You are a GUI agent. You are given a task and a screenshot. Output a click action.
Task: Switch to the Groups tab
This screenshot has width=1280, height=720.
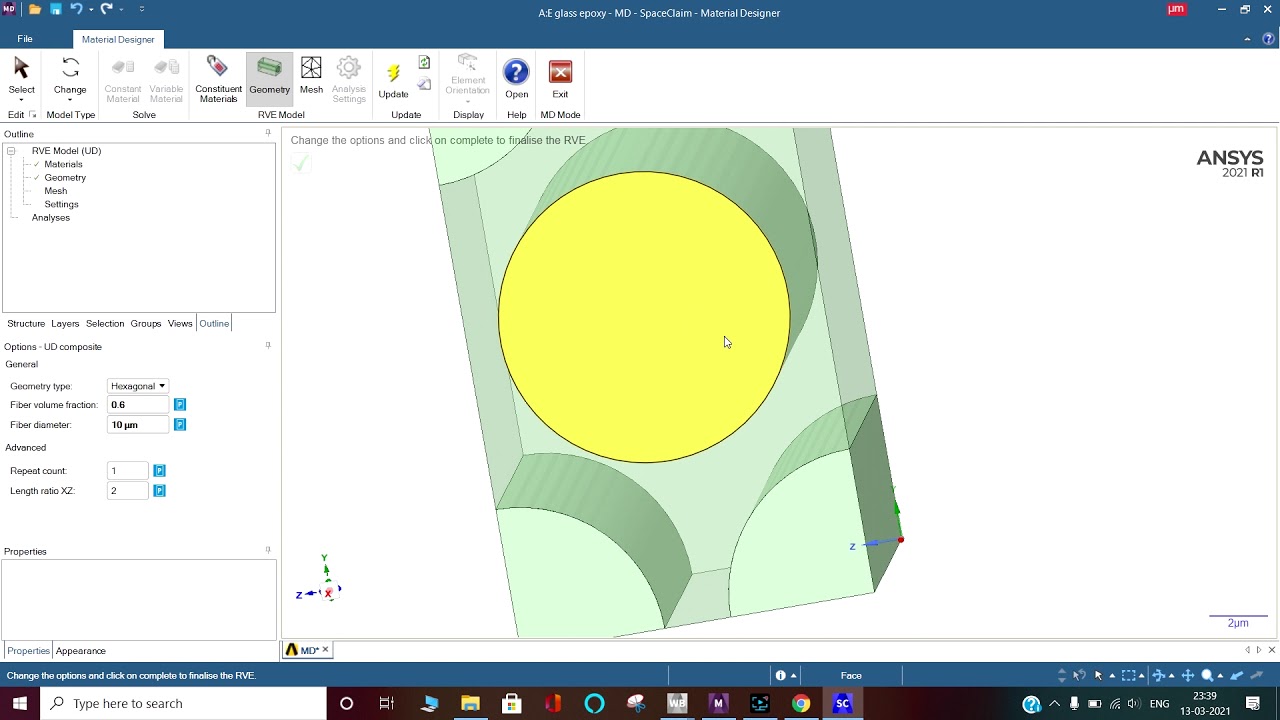145,324
